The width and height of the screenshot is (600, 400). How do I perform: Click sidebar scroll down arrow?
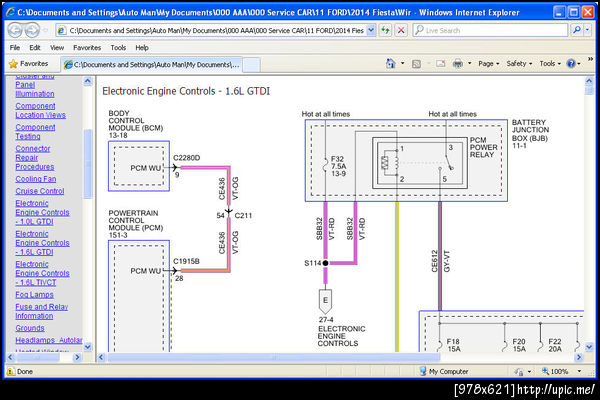[88, 347]
